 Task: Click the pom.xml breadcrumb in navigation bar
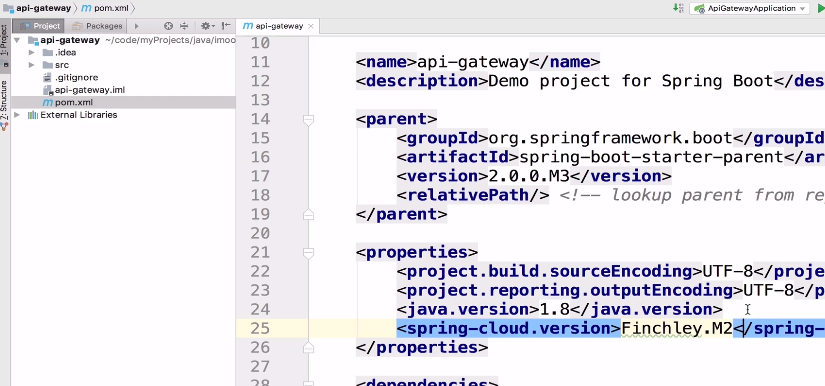pyautogui.click(x=111, y=8)
